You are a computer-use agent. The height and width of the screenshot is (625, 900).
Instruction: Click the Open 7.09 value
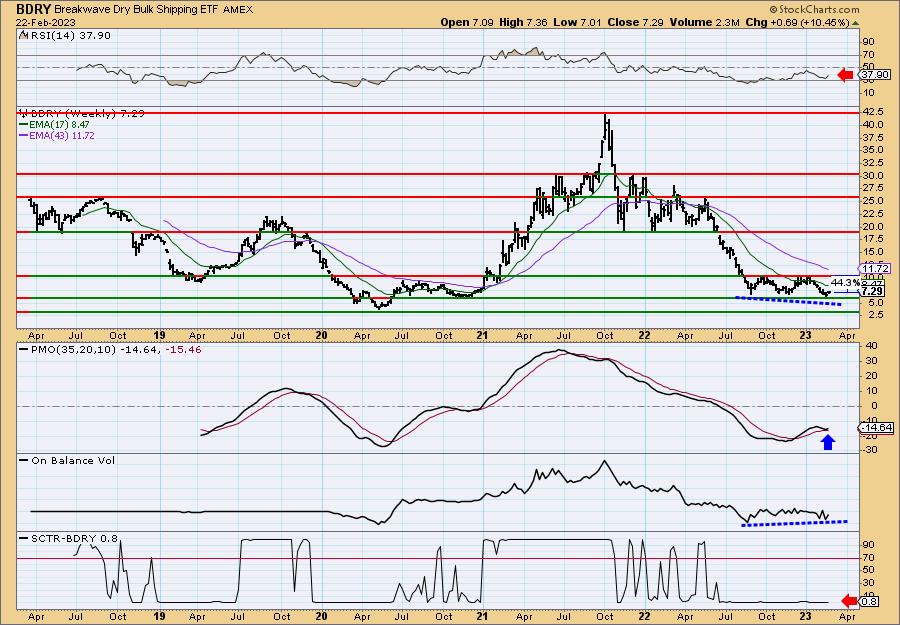click(467, 22)
